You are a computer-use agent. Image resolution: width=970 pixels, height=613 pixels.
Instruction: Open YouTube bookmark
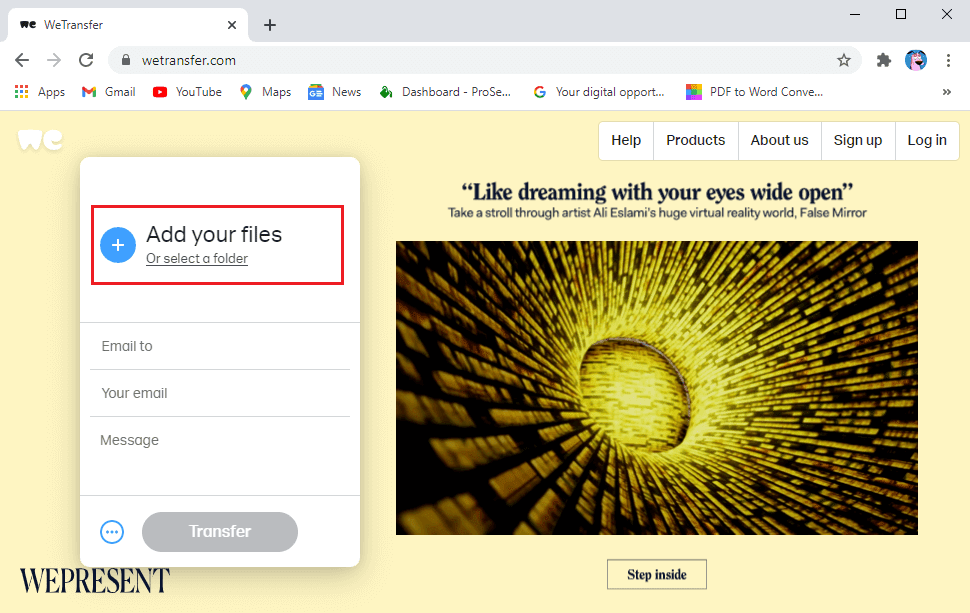(x=187, y=92)
